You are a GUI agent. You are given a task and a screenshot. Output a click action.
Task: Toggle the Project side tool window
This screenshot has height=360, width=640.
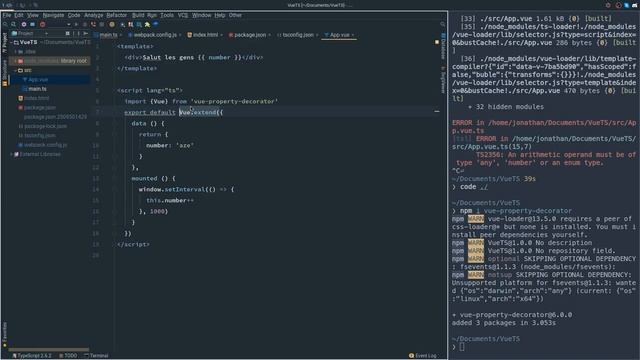[x=5, y=44]
